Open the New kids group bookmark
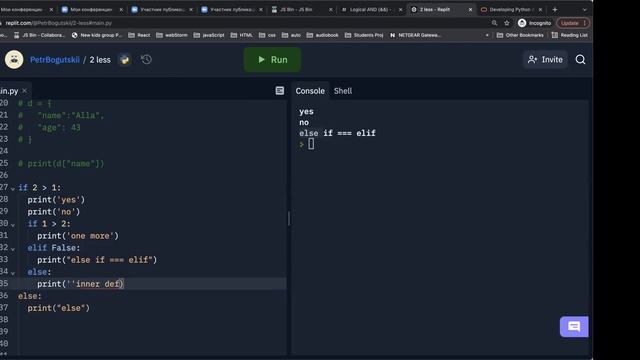Viewport: 640px width, 360px height. pos(97,35)
